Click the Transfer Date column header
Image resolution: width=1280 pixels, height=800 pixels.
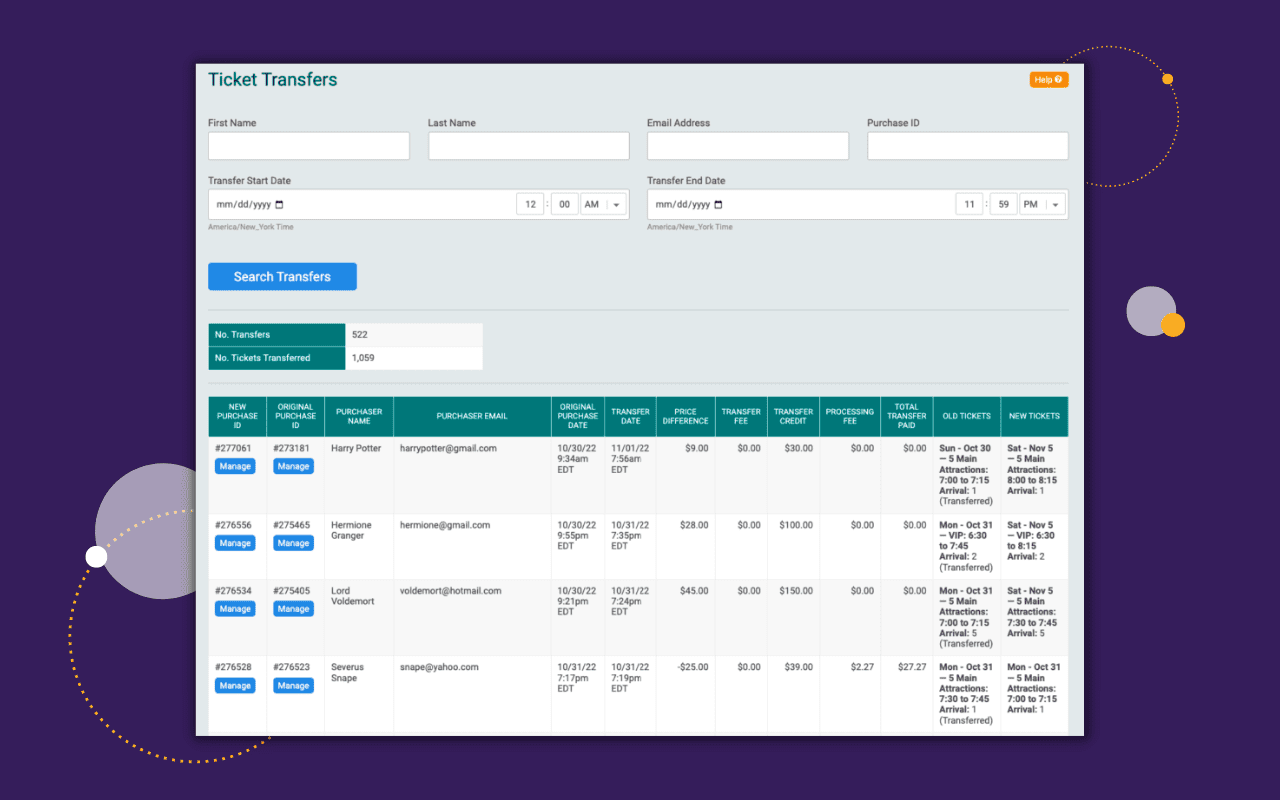[x=630, y=416]
